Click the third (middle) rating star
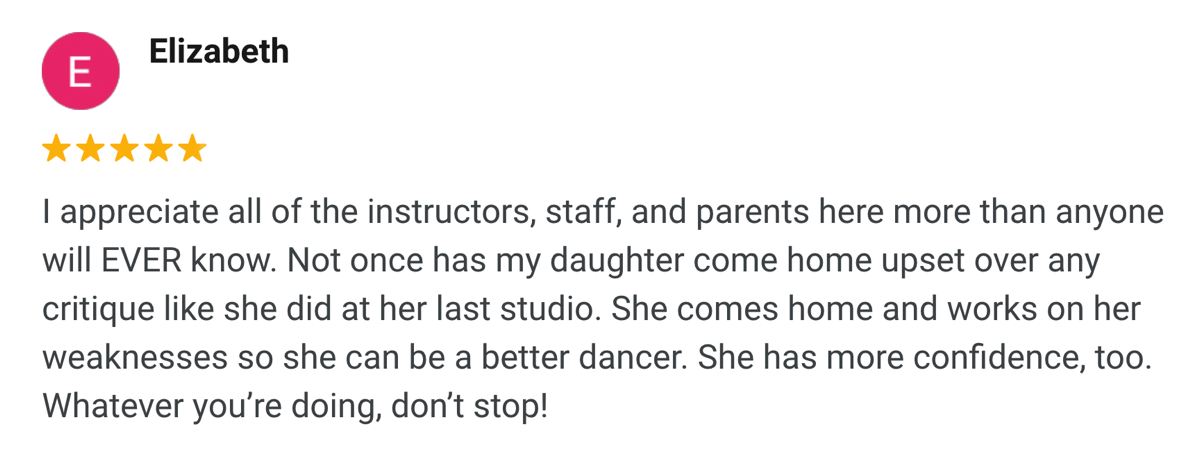Viewport: 1200px width, 450px height. tap(124, 150)
